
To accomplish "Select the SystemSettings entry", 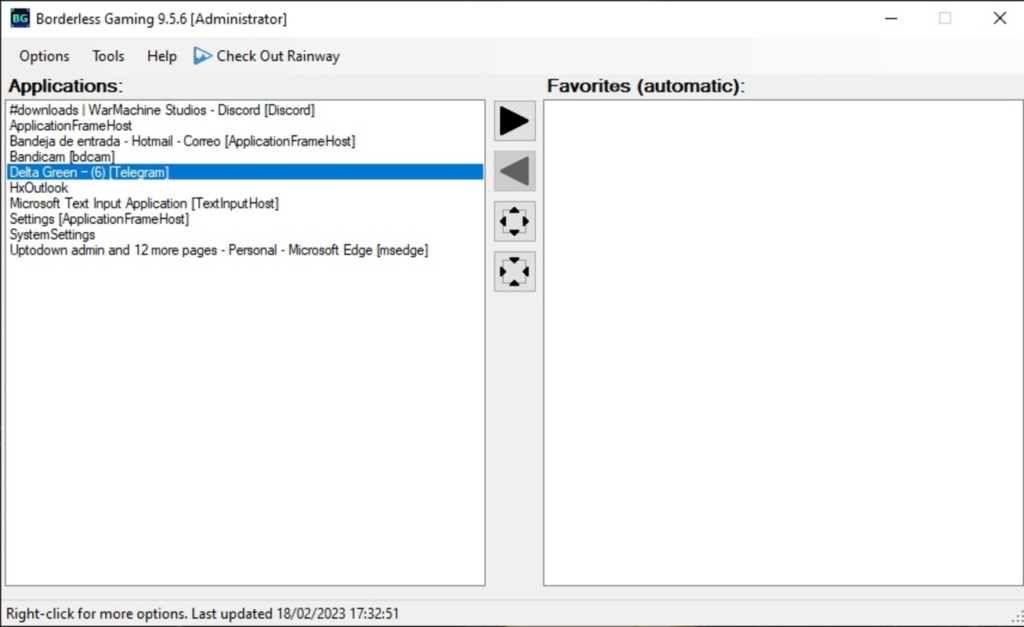I will [x=51, y=234].
